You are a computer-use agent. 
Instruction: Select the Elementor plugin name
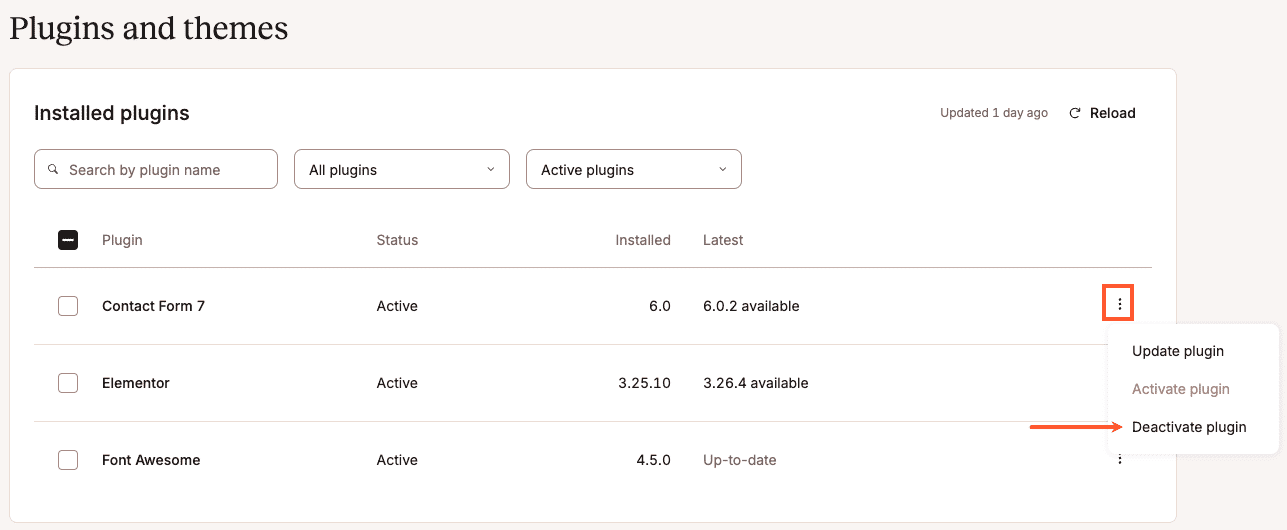(136, 383)
